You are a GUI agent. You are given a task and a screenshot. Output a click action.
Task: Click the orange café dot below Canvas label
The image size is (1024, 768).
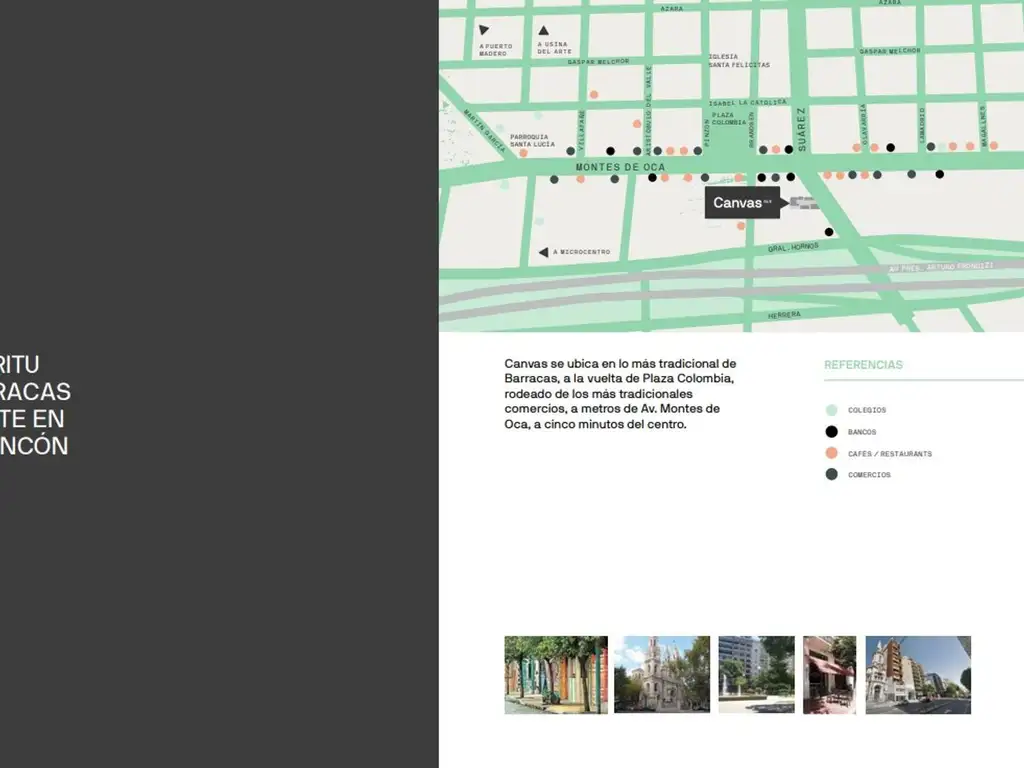click(x=741, y=226)
